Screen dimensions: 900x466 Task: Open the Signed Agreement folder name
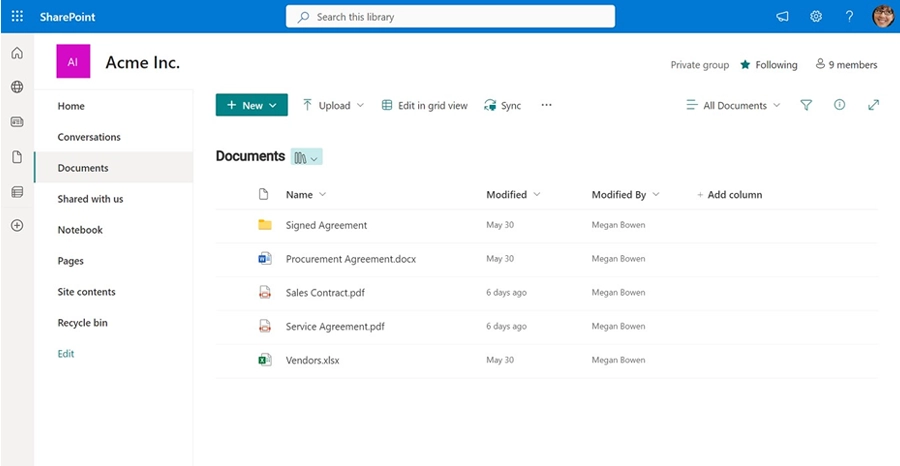327,226
